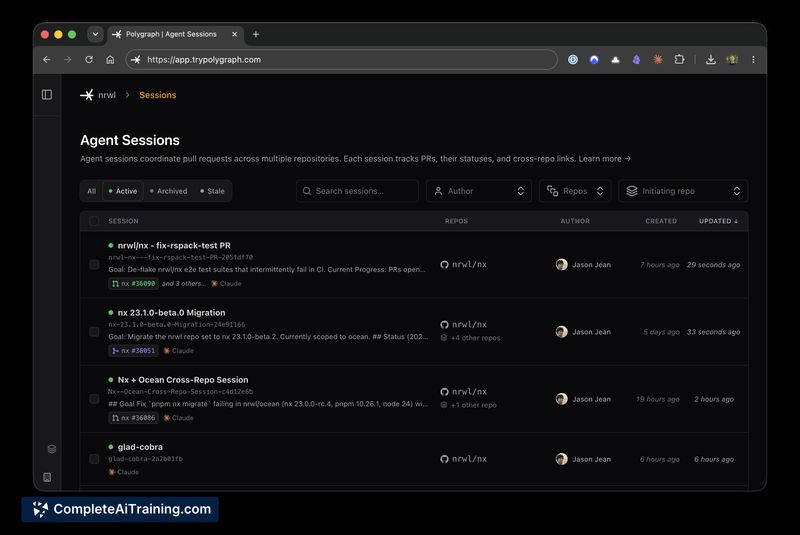This screenshot has width=800, height=535.
Task: Check the glad-cobra session
Action: point(94,459)
